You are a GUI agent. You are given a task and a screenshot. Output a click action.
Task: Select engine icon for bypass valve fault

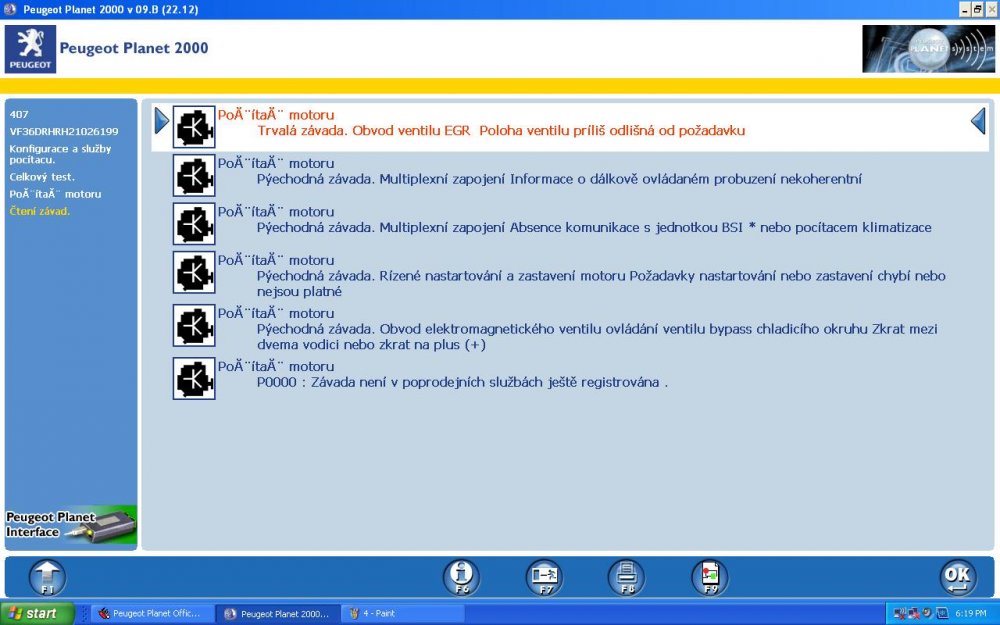194,325
